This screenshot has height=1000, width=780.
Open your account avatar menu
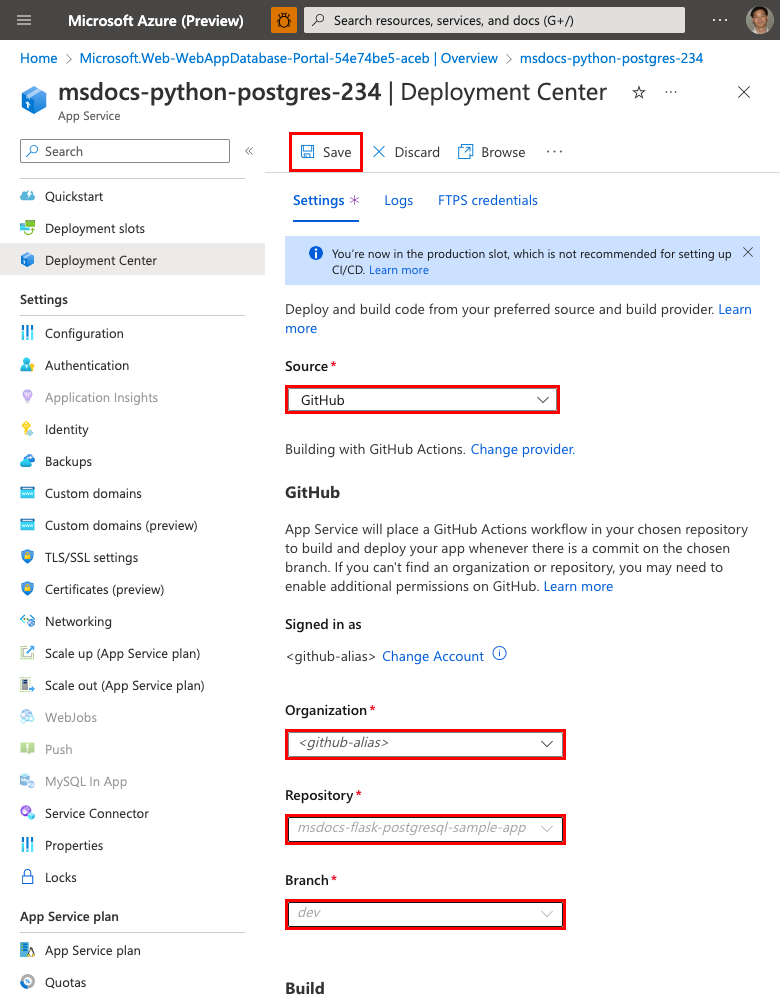759,19
